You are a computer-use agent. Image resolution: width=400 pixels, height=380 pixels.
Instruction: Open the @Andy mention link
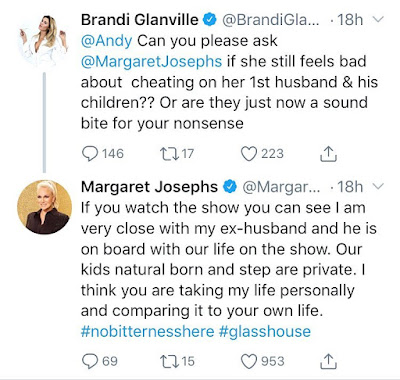pyautogui.click(x=107, y=41)
